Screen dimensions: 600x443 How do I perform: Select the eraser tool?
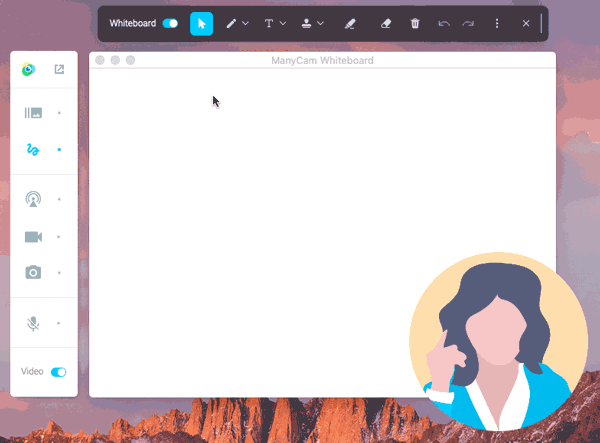386,24
